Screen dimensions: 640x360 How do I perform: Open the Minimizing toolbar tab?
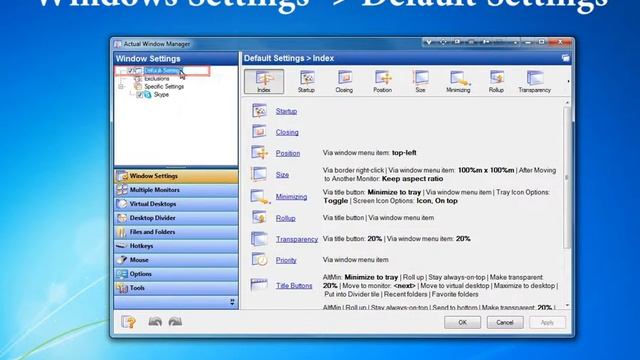coord(458,81)
